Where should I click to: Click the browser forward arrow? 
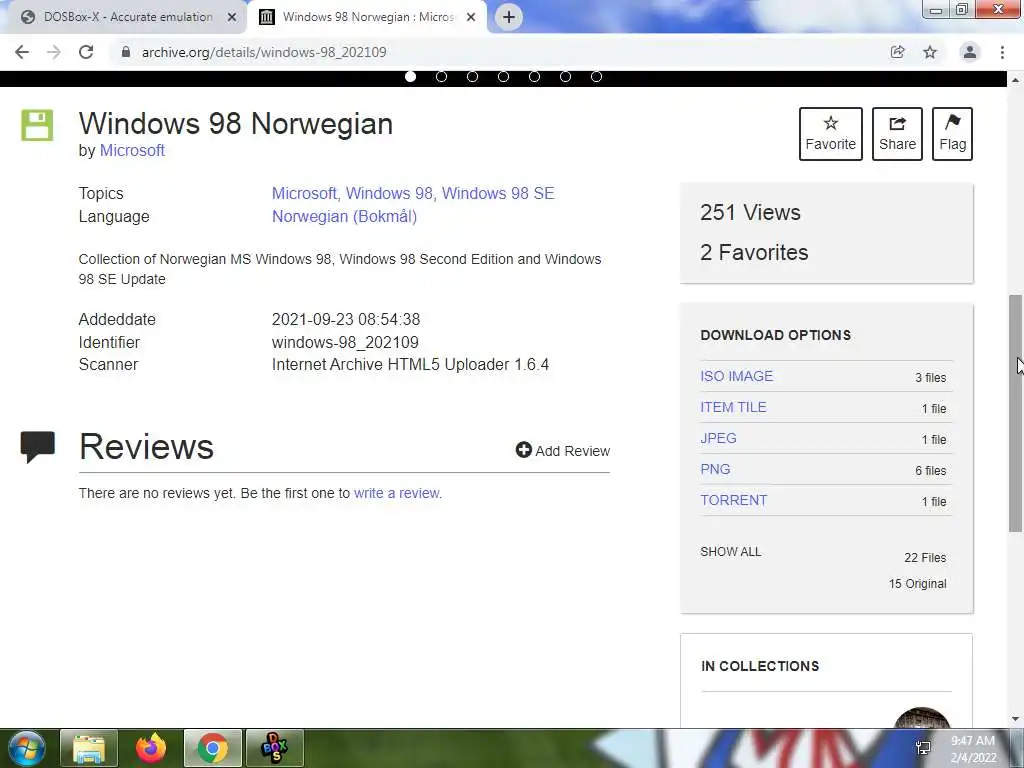point(54,52)
